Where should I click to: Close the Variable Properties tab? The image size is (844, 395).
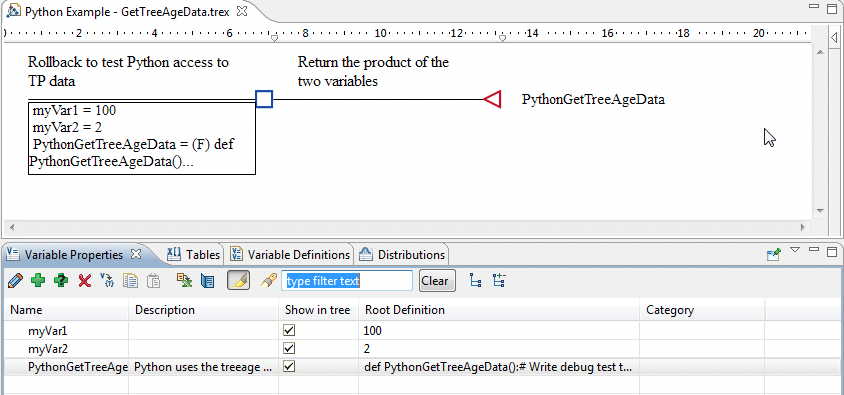coord(136,254)
